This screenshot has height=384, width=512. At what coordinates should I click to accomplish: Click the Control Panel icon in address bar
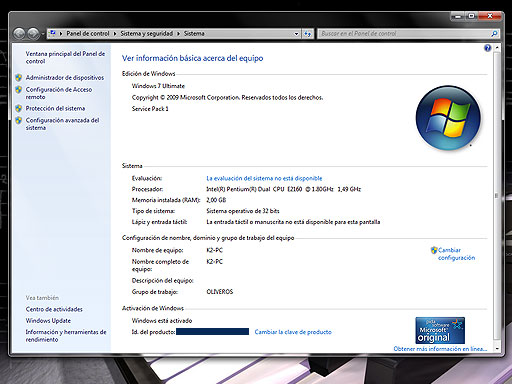click(52, 33)
